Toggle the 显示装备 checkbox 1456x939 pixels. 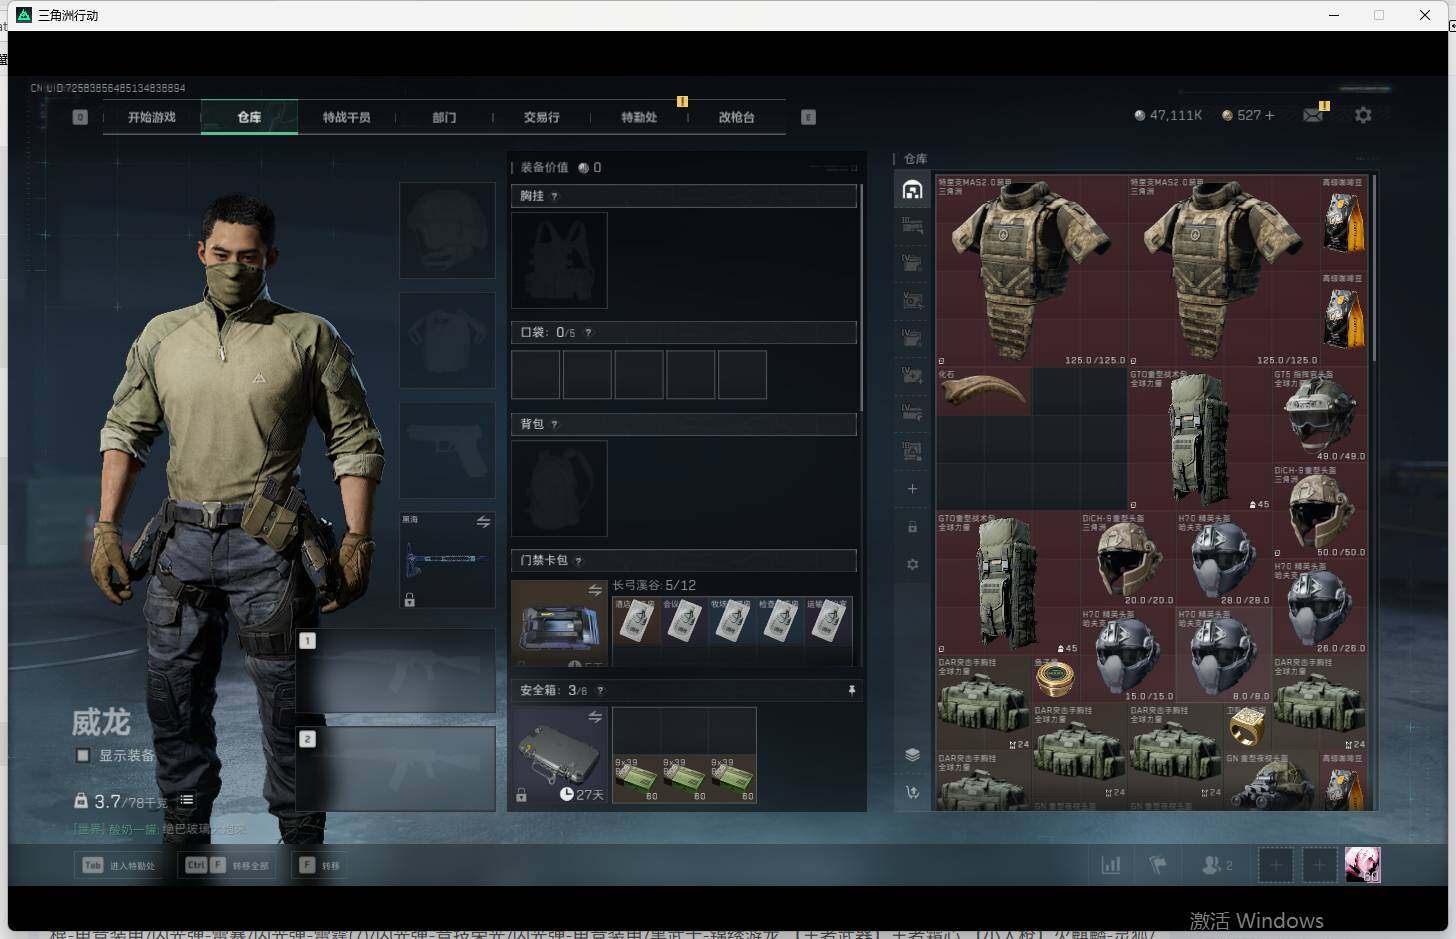click(83, 755)
